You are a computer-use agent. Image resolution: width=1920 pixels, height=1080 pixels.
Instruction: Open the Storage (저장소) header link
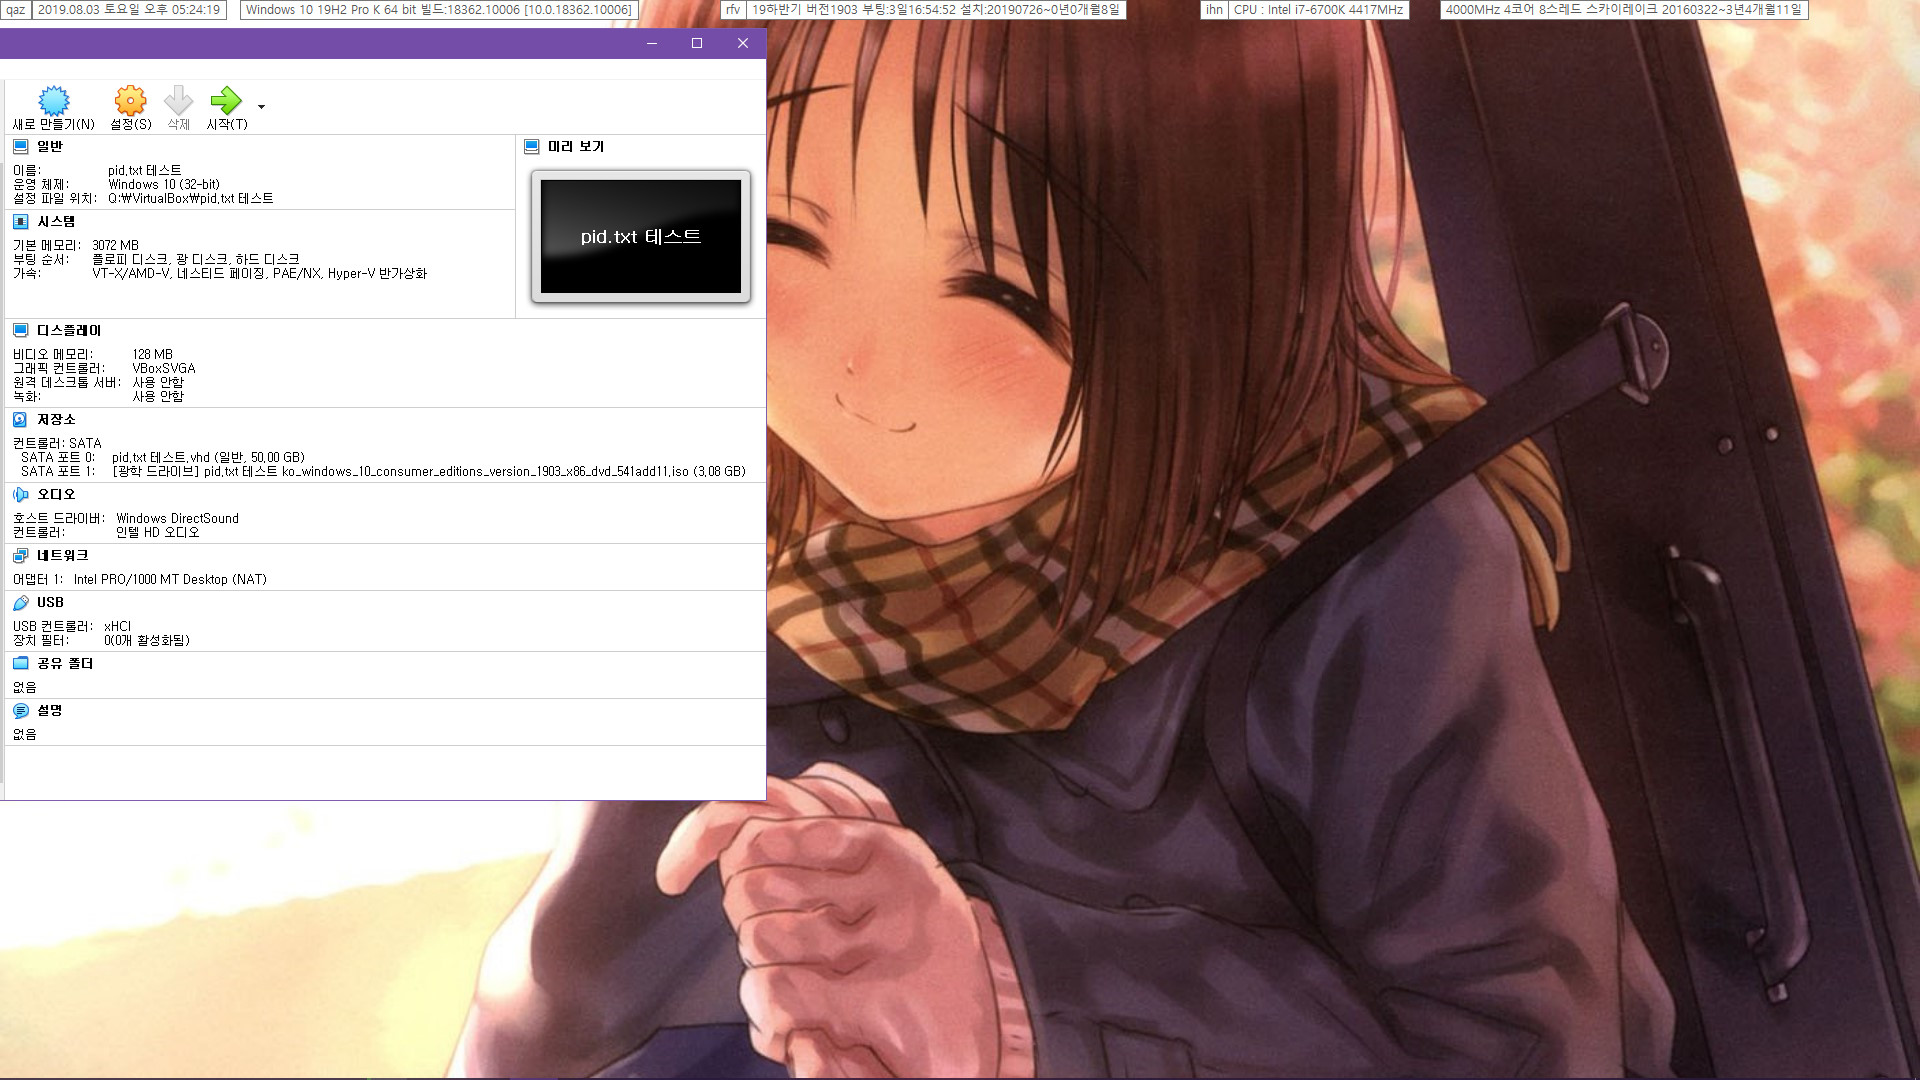(x=56, y=420)
